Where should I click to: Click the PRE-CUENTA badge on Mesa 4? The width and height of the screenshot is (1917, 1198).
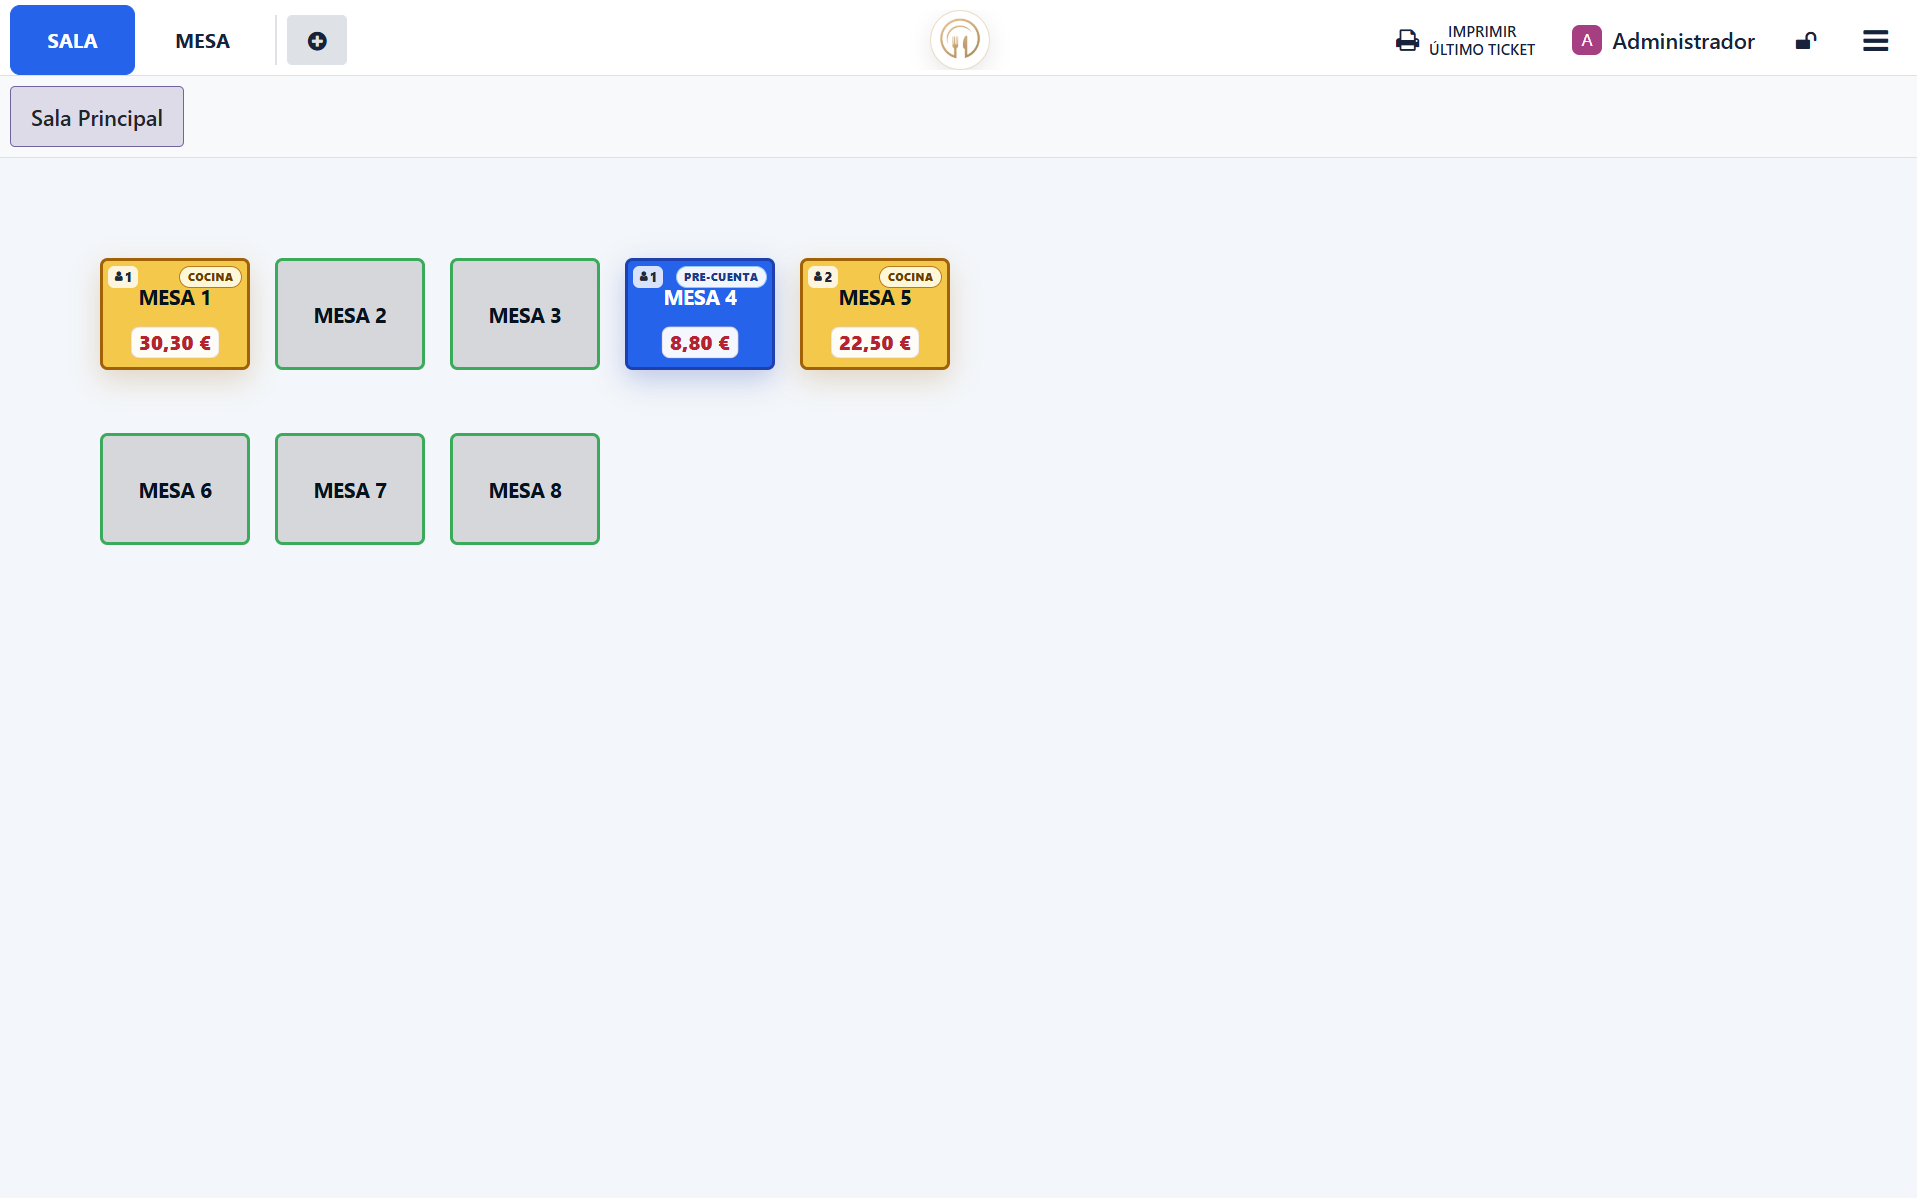[721, 277]
